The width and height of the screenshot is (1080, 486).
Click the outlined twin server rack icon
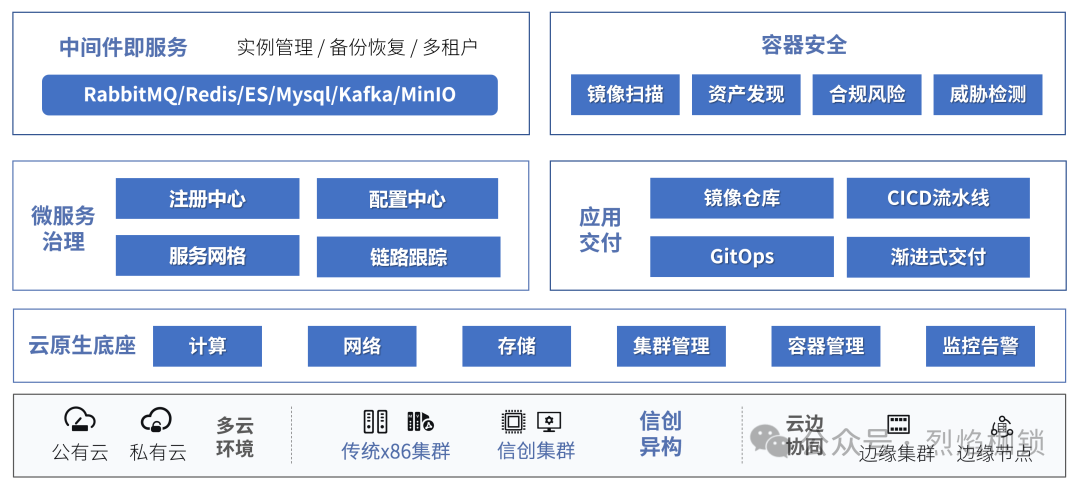click(375, 421)
